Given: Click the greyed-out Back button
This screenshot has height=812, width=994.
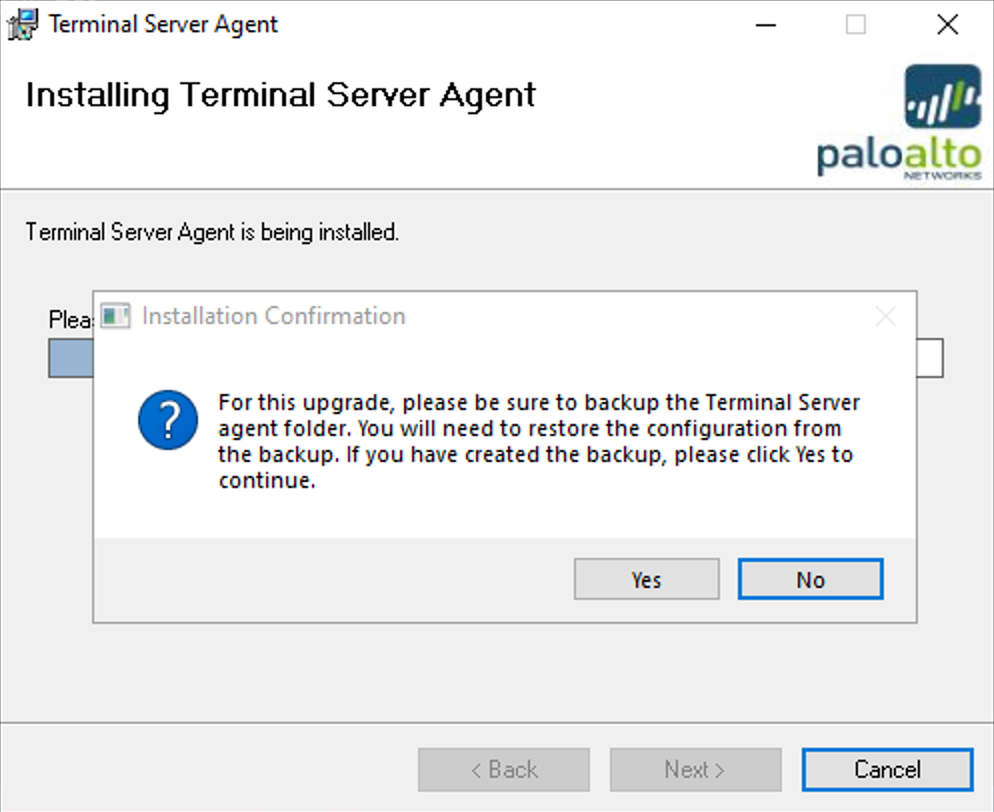Looking at the screenshot, I should coord(503,769).
